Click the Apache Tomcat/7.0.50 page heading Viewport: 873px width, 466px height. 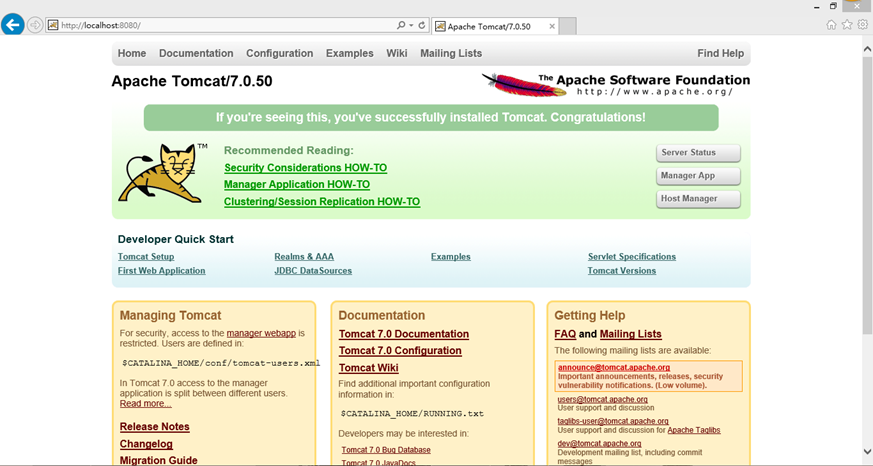click(192, 81)
